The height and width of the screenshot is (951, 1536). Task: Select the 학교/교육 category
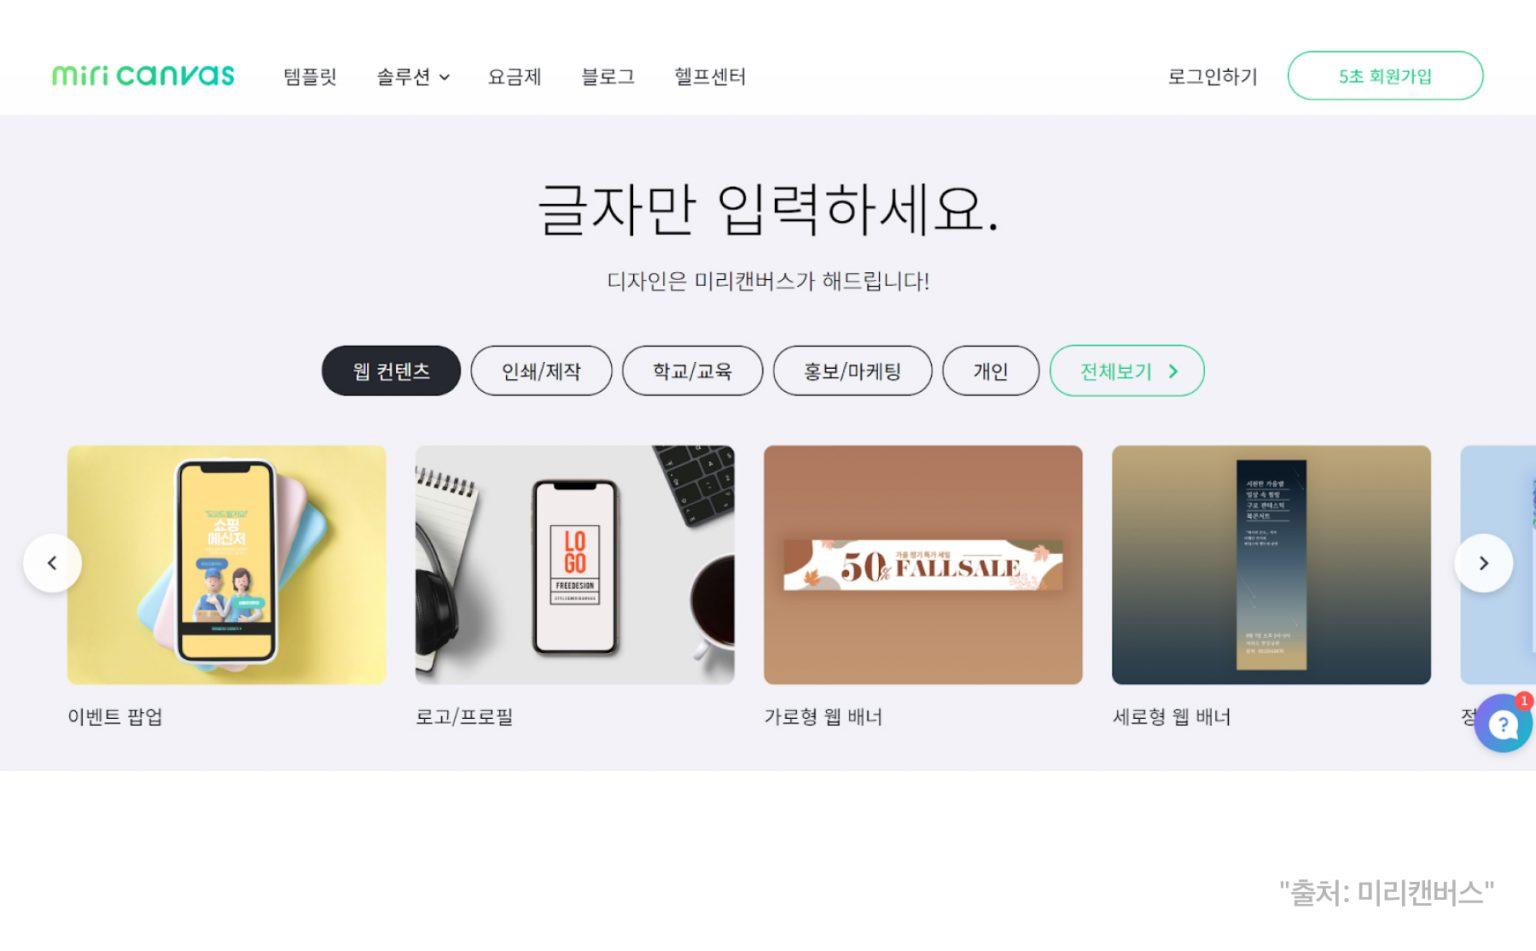(x=692, y=371)
